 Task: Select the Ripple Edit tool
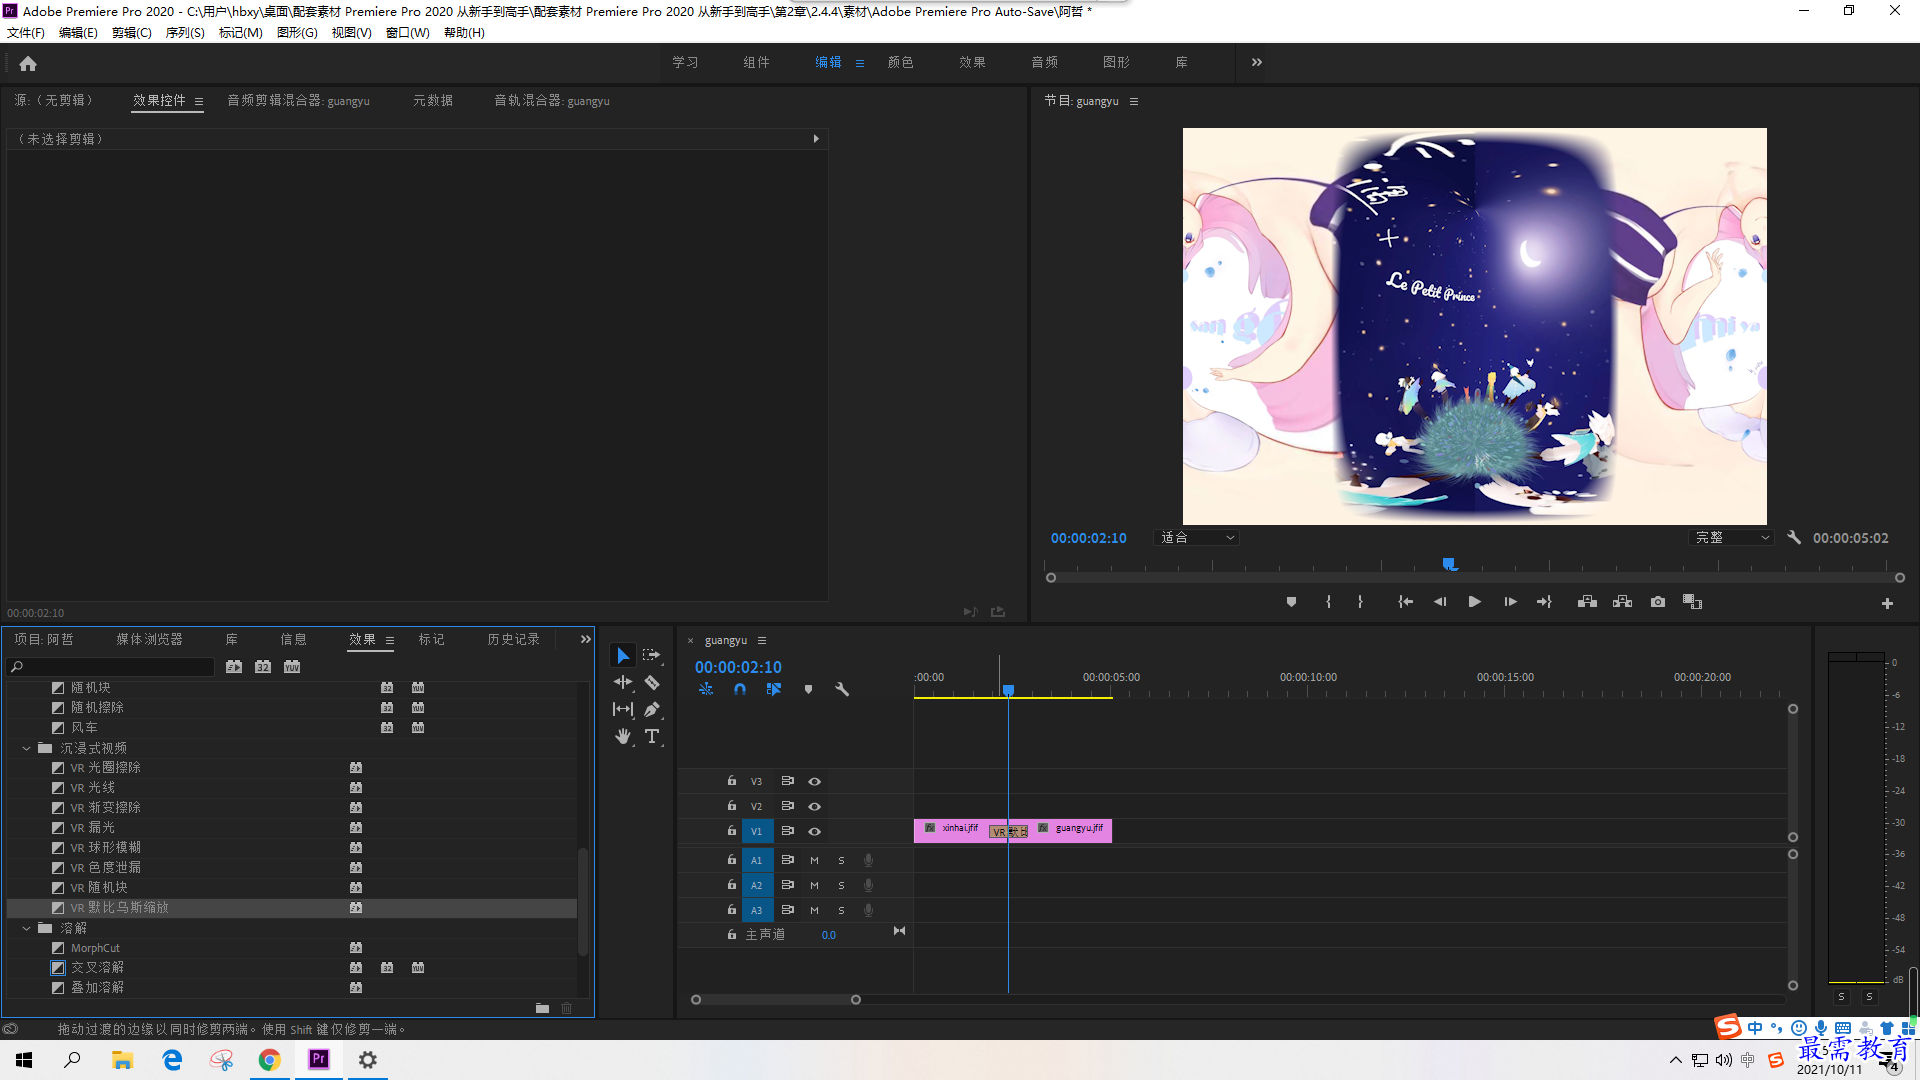(623, 682)
